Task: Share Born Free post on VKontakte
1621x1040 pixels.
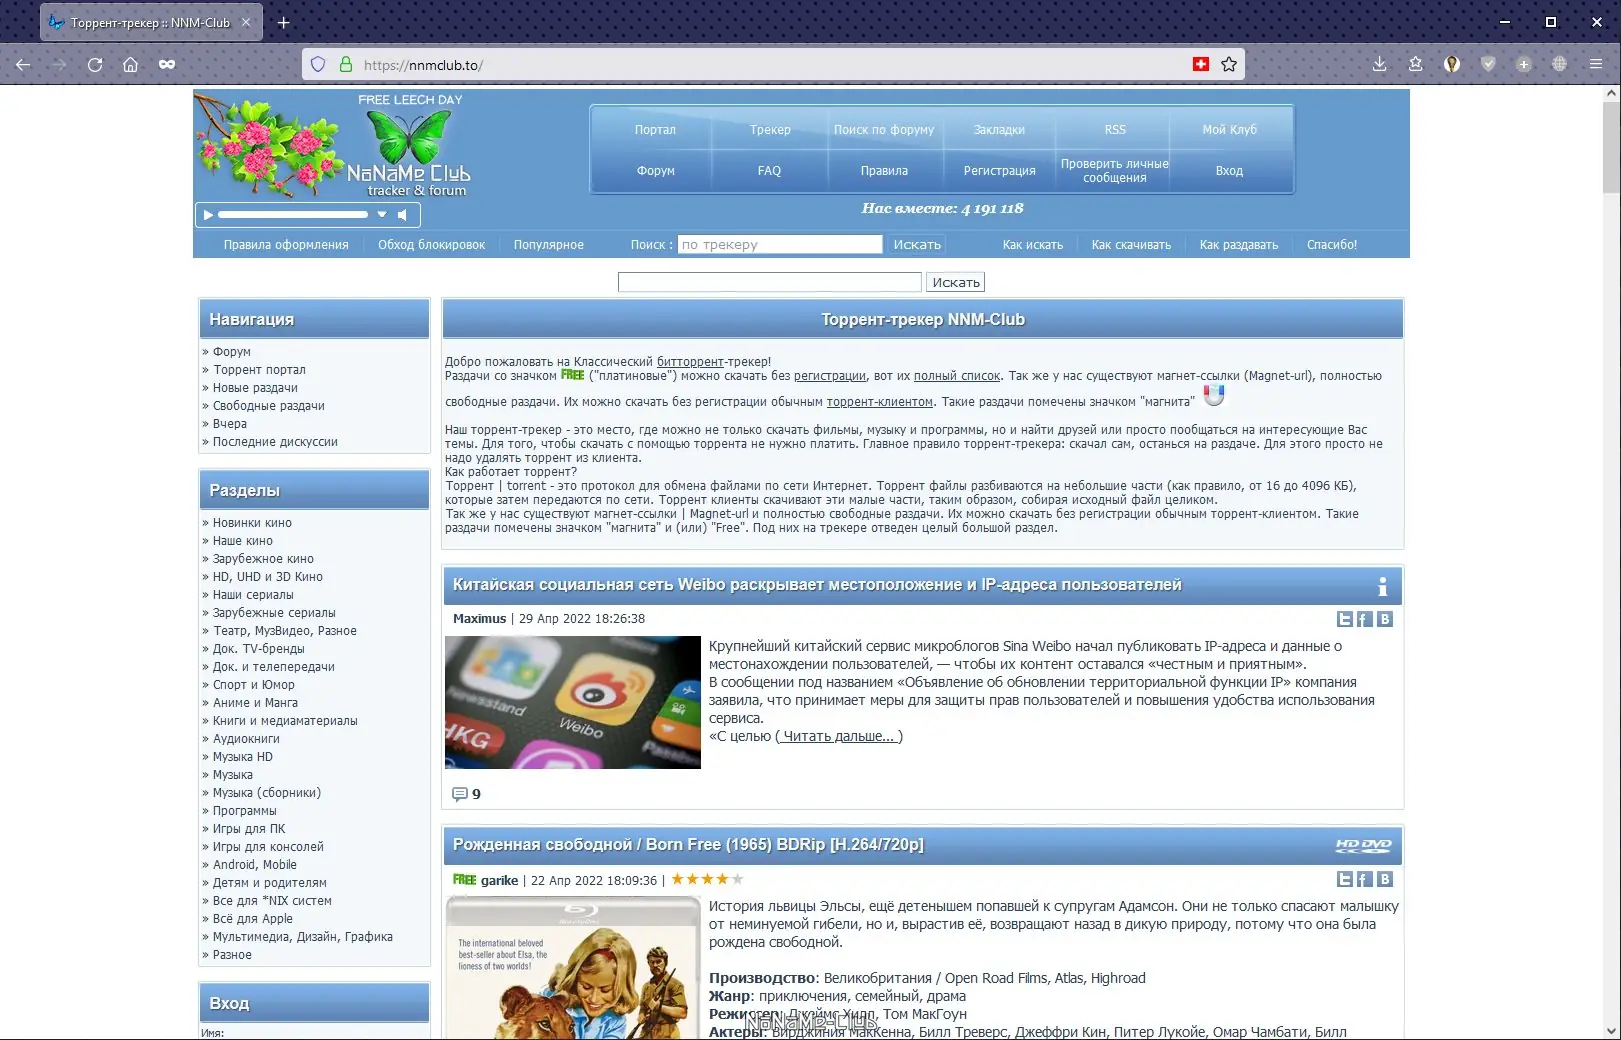Action: (x=1385, y=879)
